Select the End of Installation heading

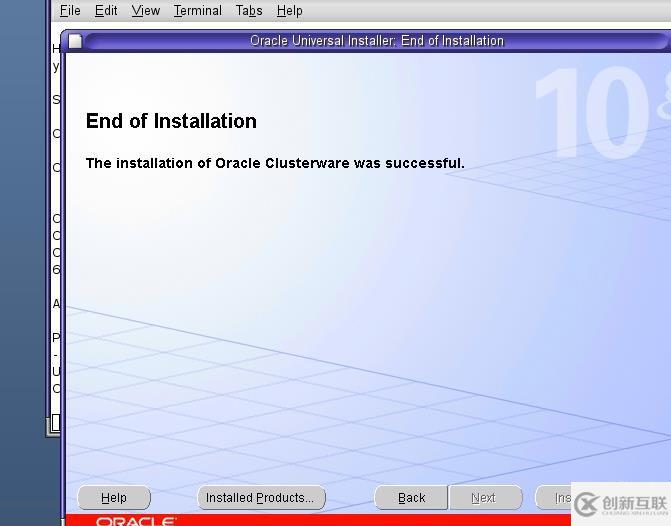click(x=171, y=121)
